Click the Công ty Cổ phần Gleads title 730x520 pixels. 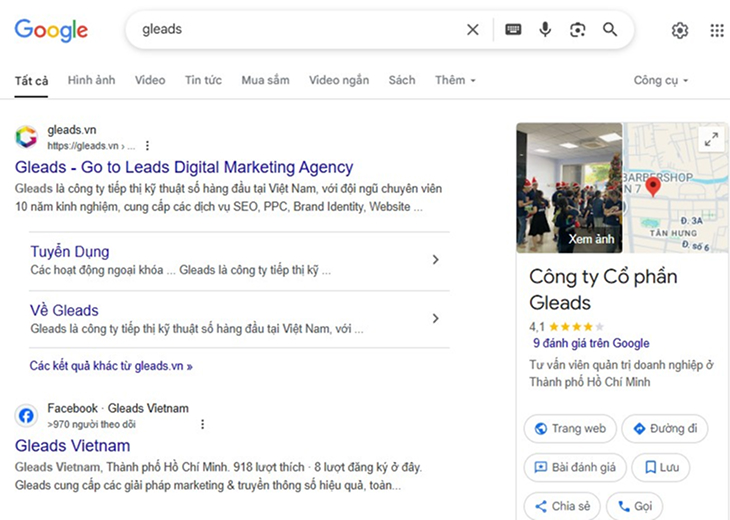coord(603,290)
